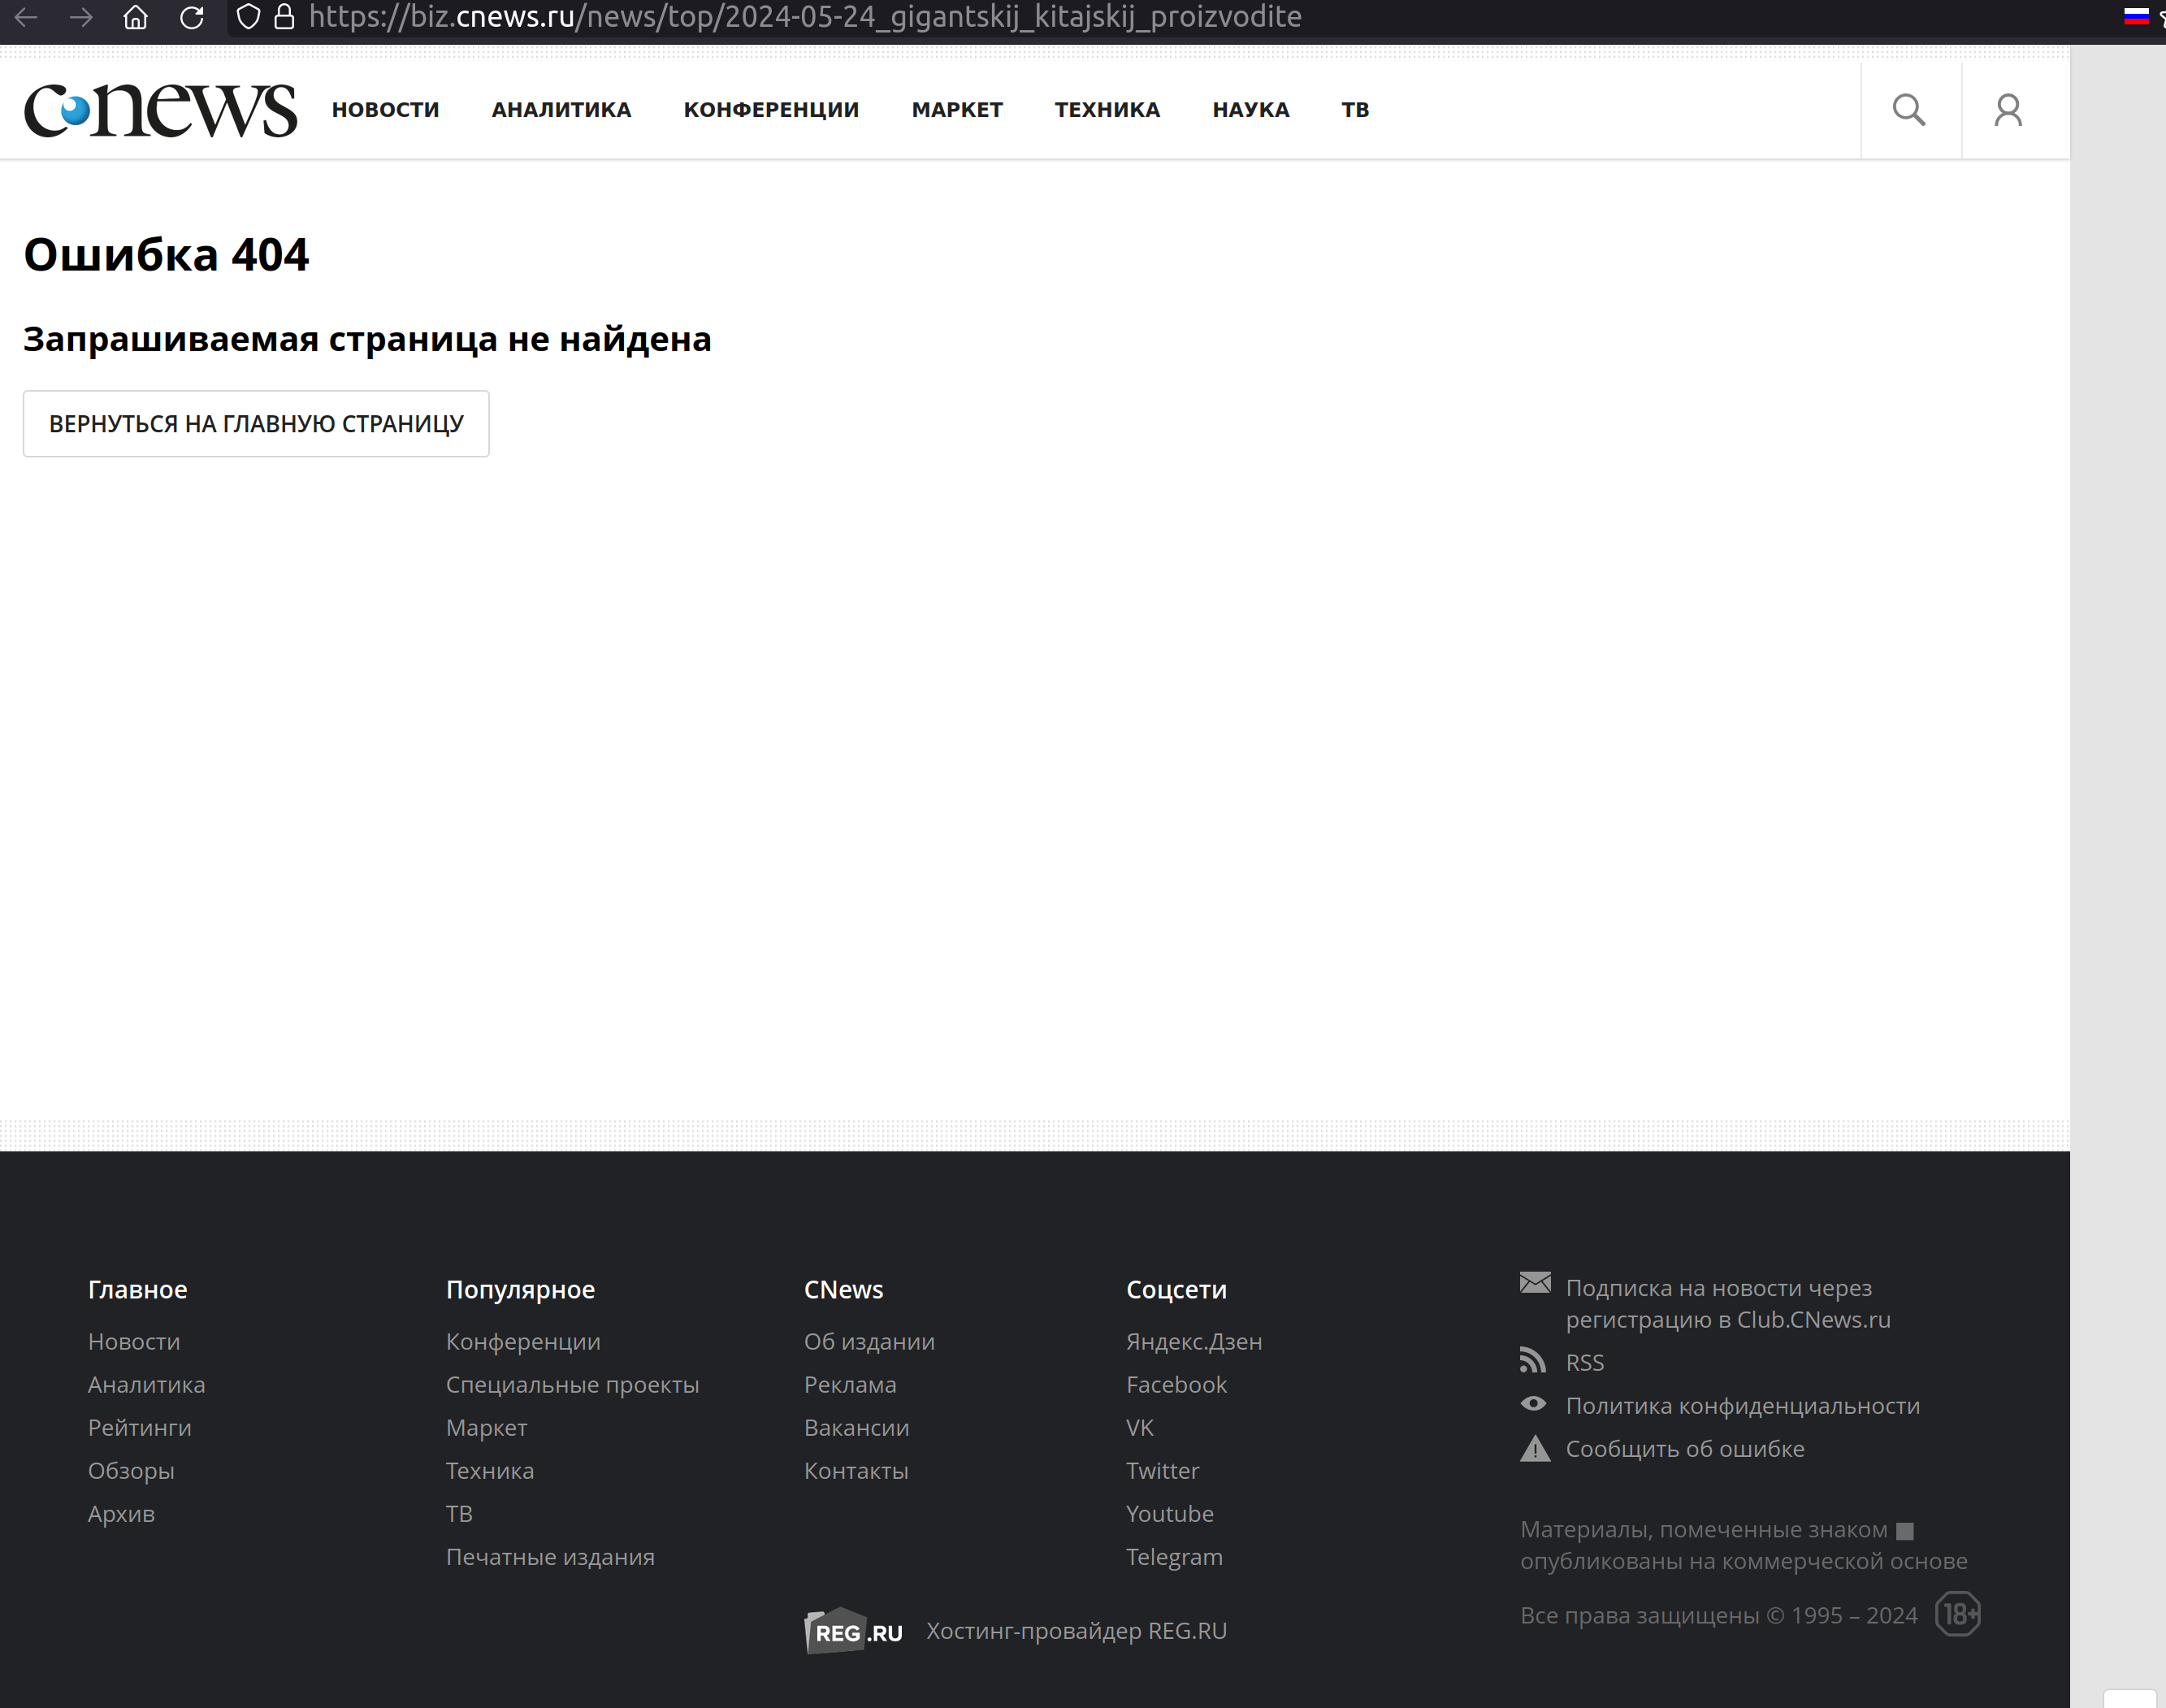Click the browser back arrow

pos(27,17)
